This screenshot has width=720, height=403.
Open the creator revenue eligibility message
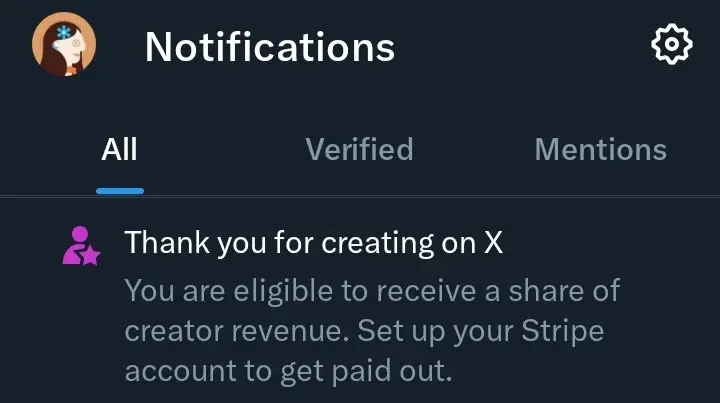tap(372, 330)
